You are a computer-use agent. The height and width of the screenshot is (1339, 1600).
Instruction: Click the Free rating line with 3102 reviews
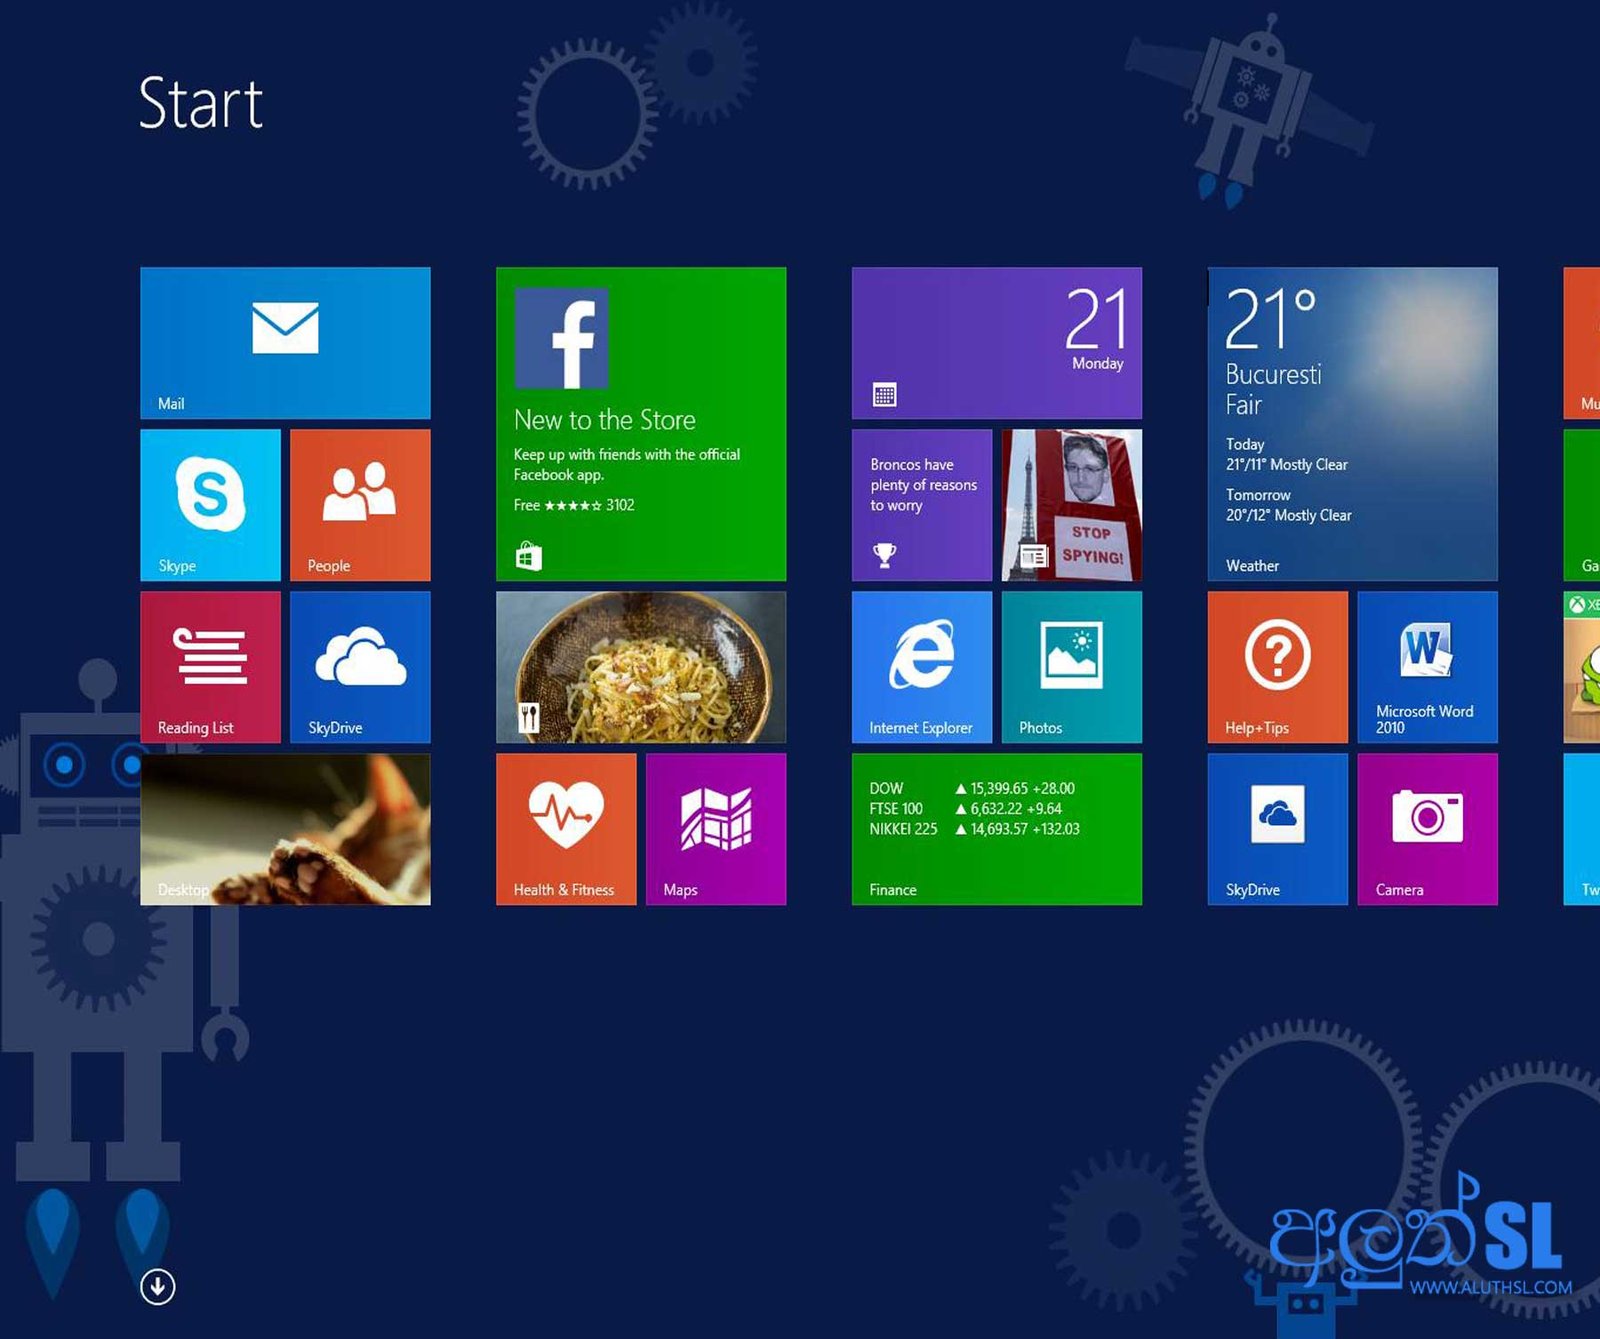(574, 505)
